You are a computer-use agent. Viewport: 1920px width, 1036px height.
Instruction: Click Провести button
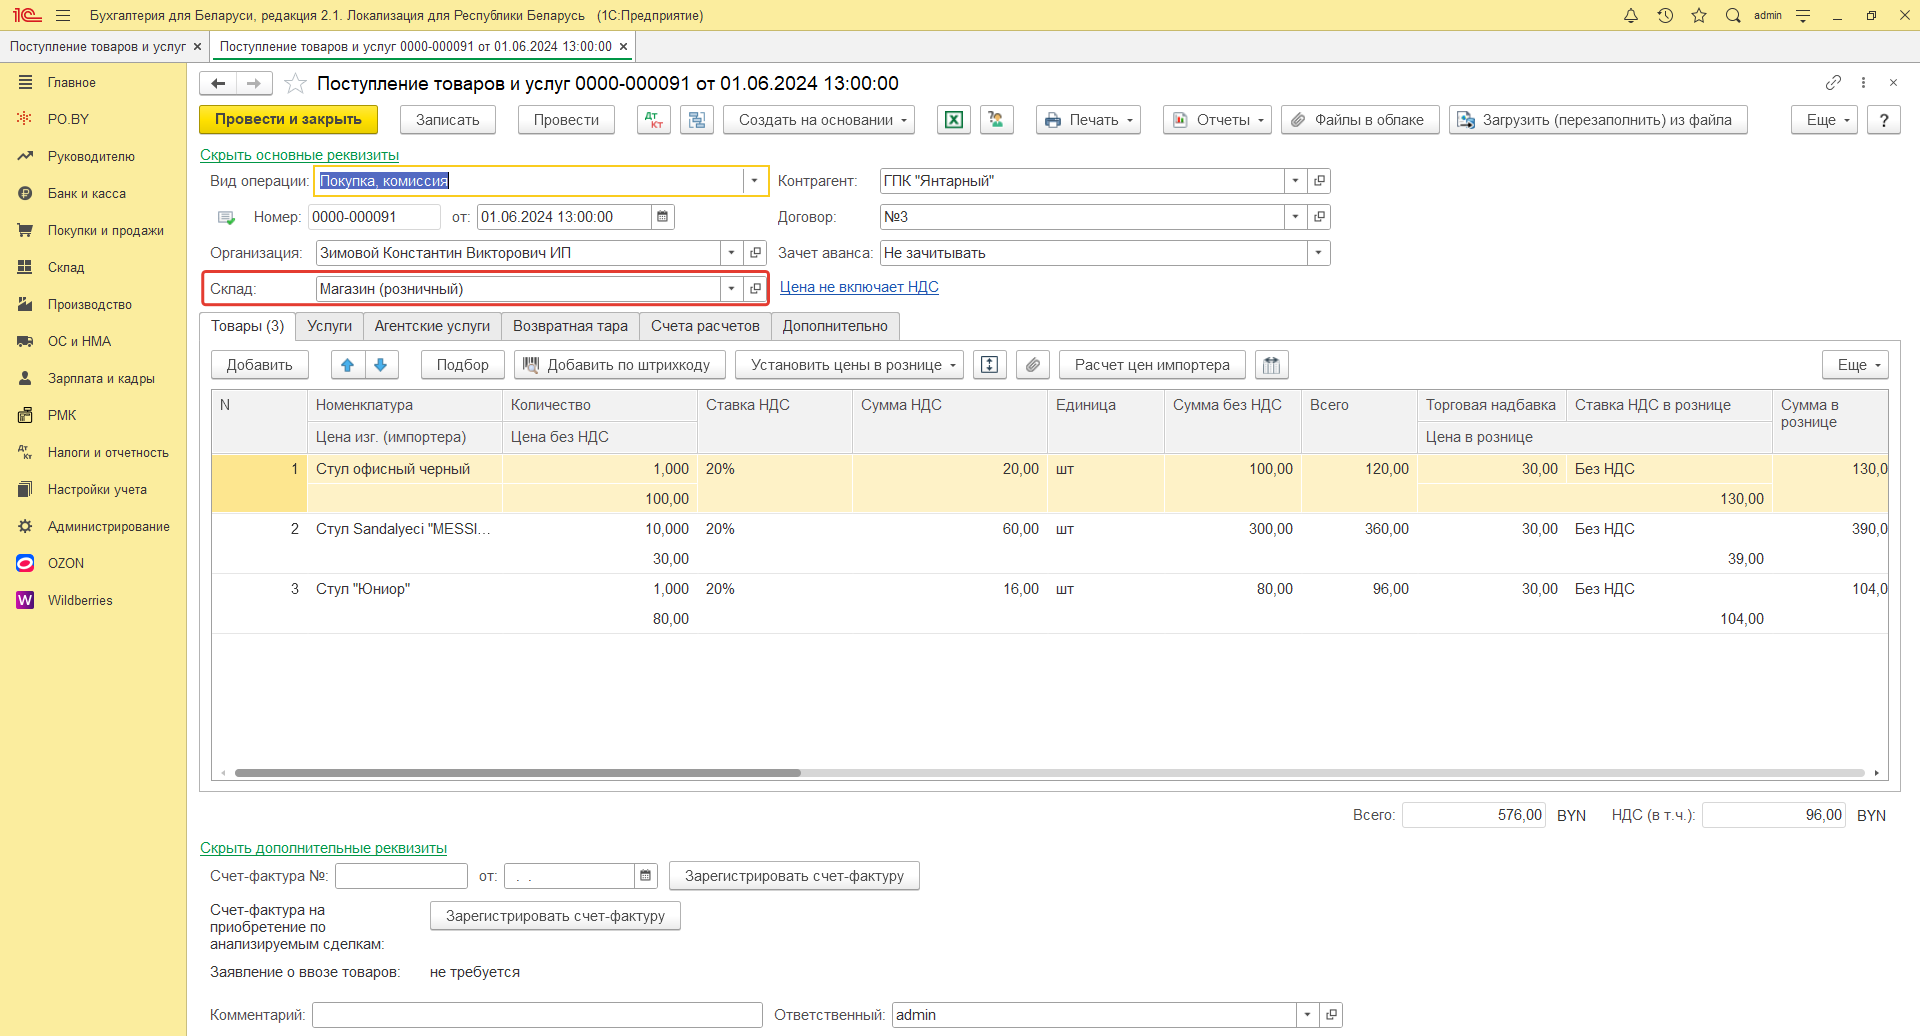tap(566, 120)
